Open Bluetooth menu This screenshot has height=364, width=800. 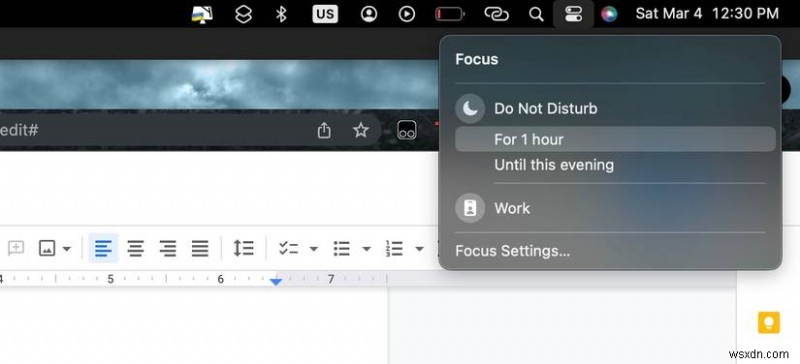click(281, 14)
